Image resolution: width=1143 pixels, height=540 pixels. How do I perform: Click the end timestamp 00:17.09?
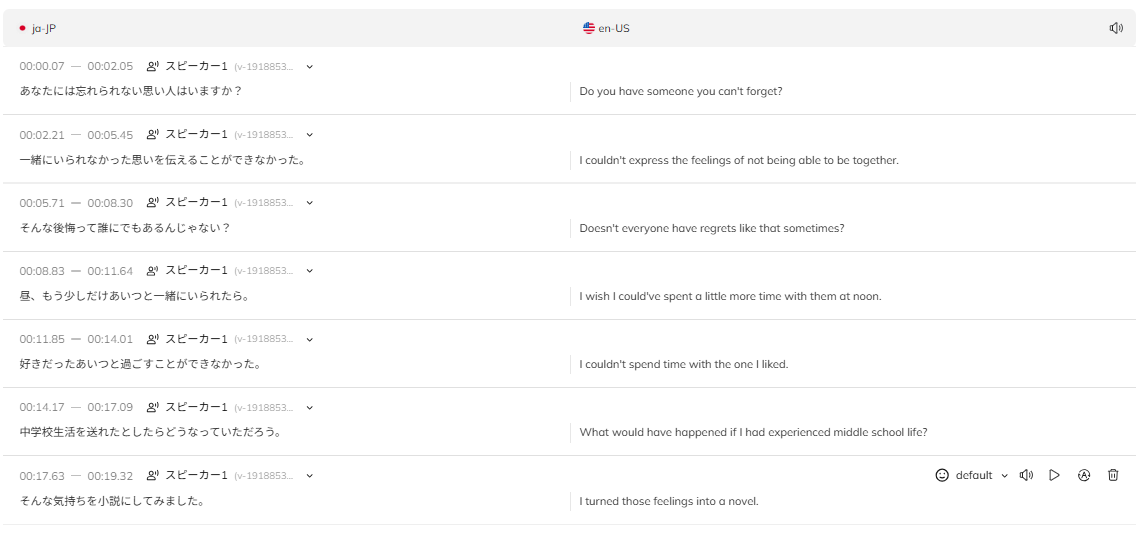click(x=110, y=407)
